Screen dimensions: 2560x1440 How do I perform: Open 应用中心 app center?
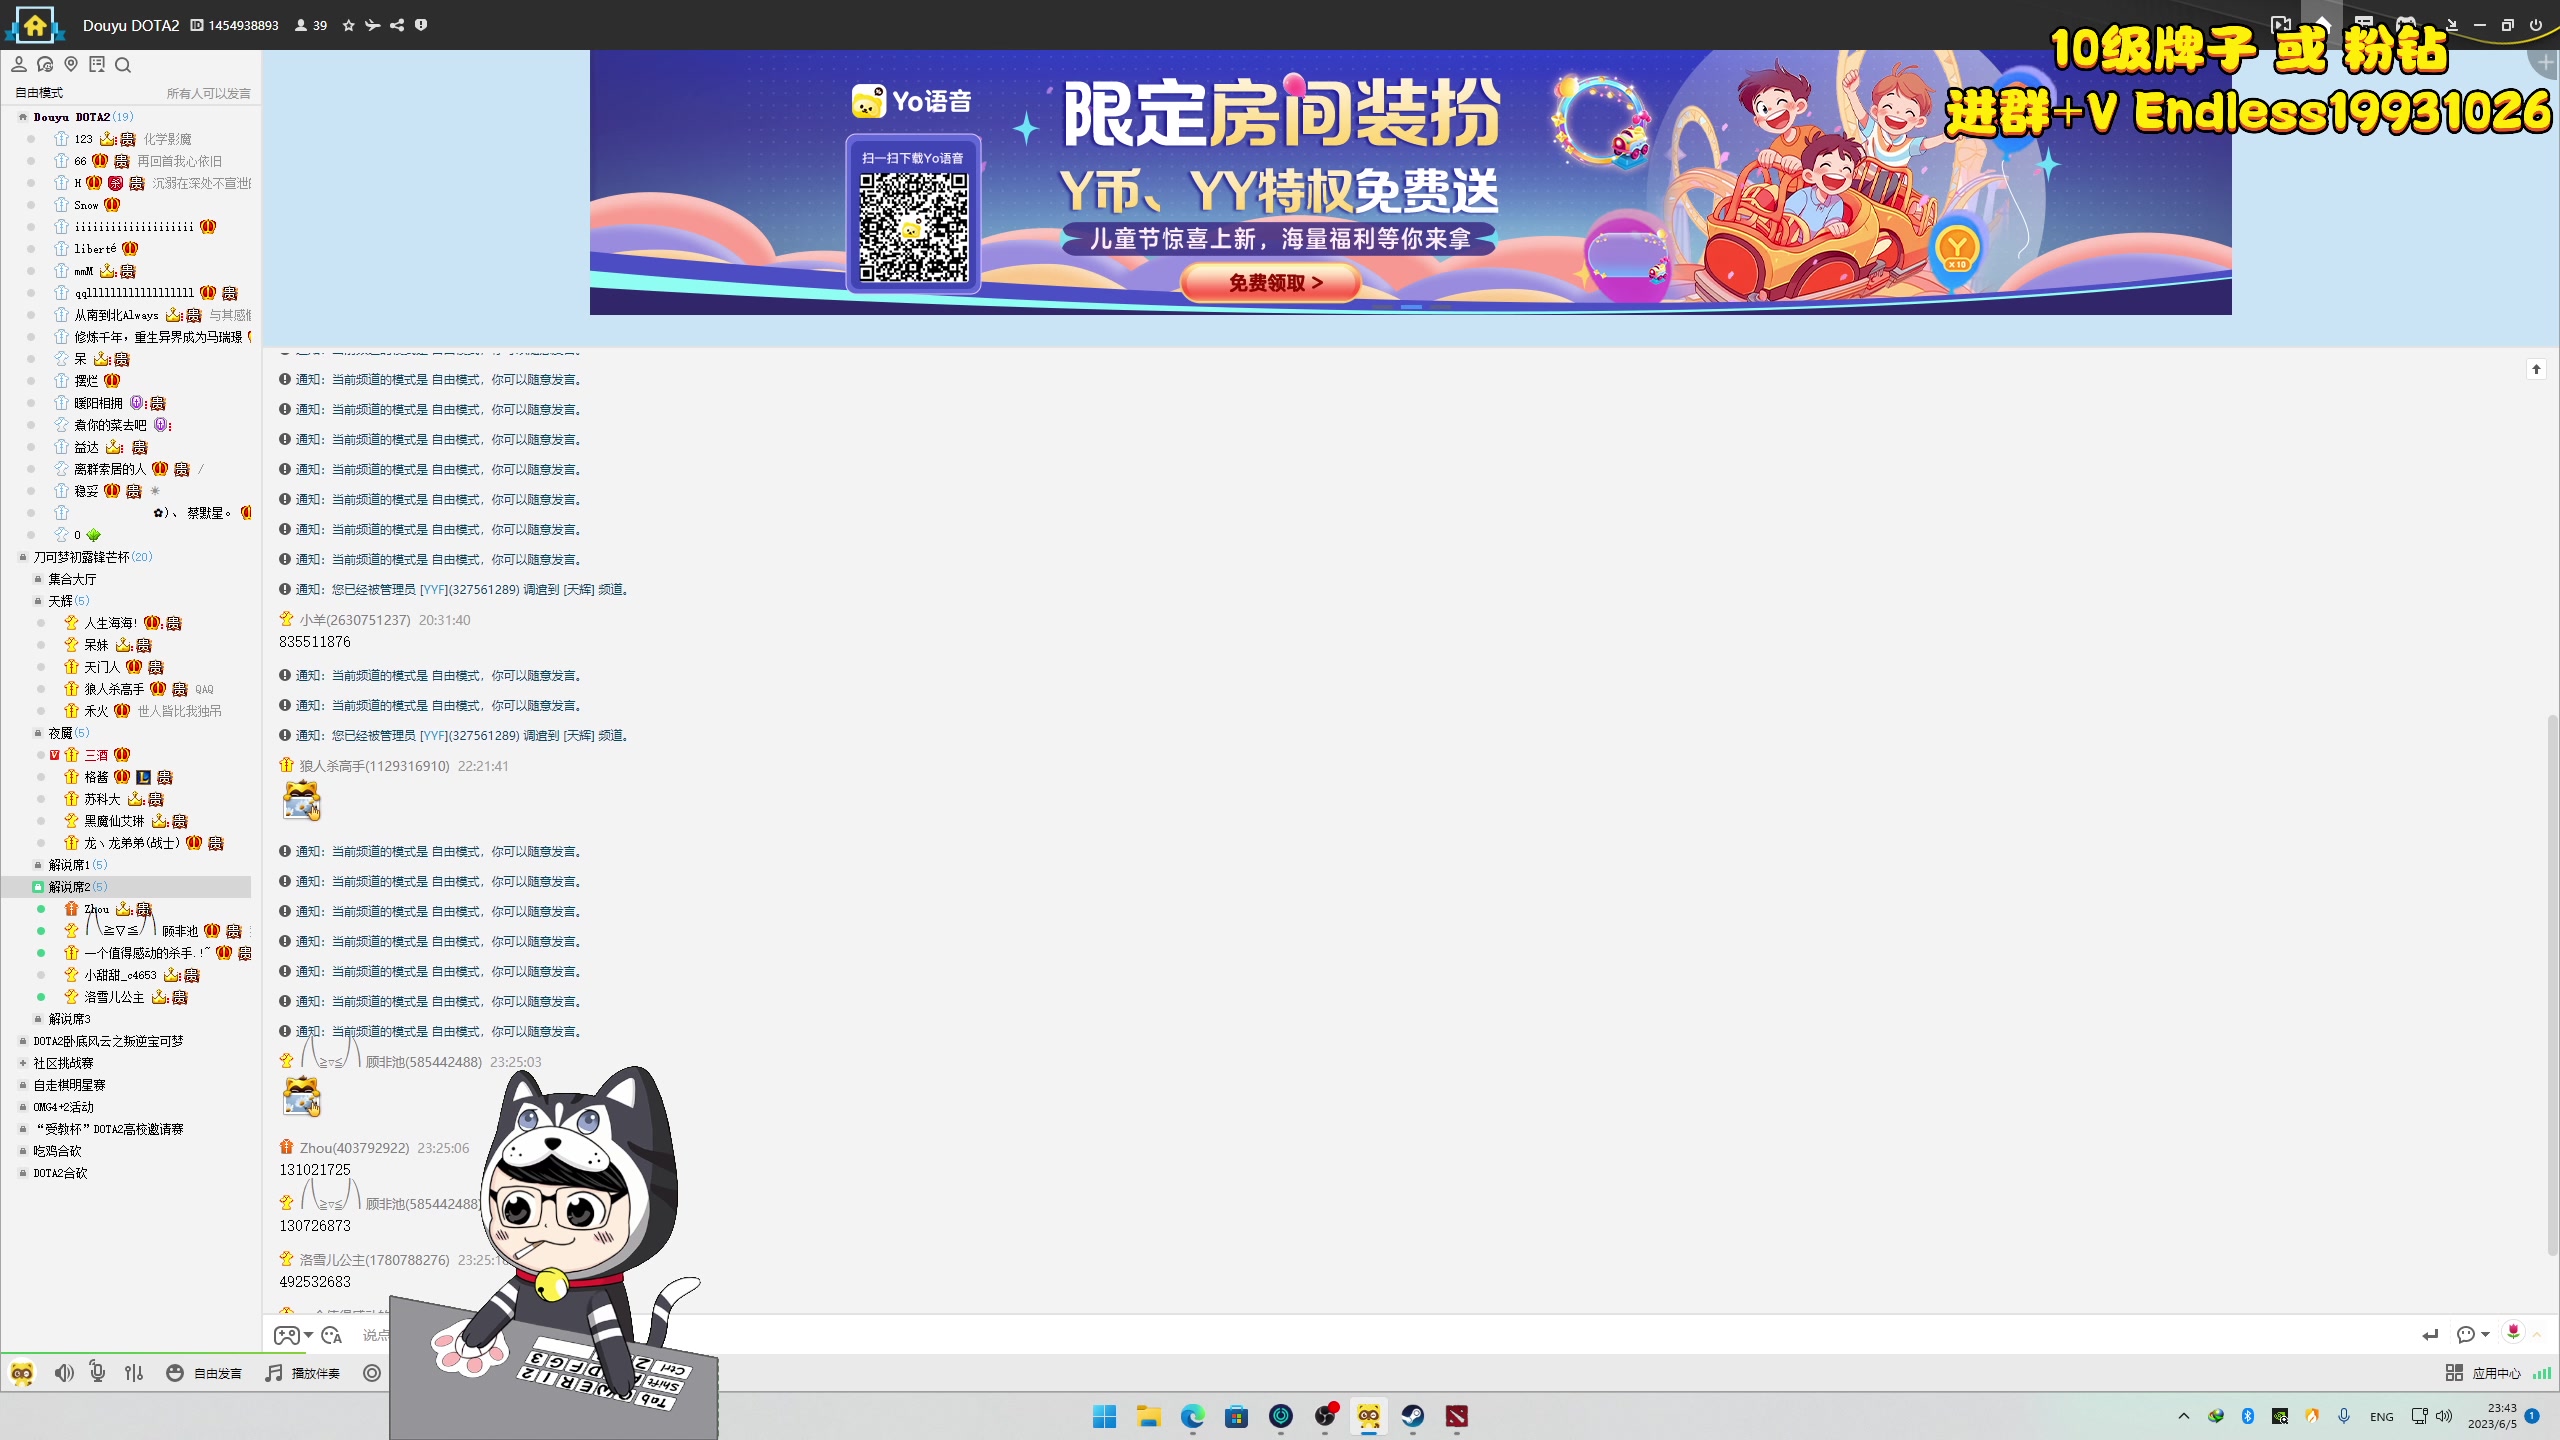pos(2483,1373)
